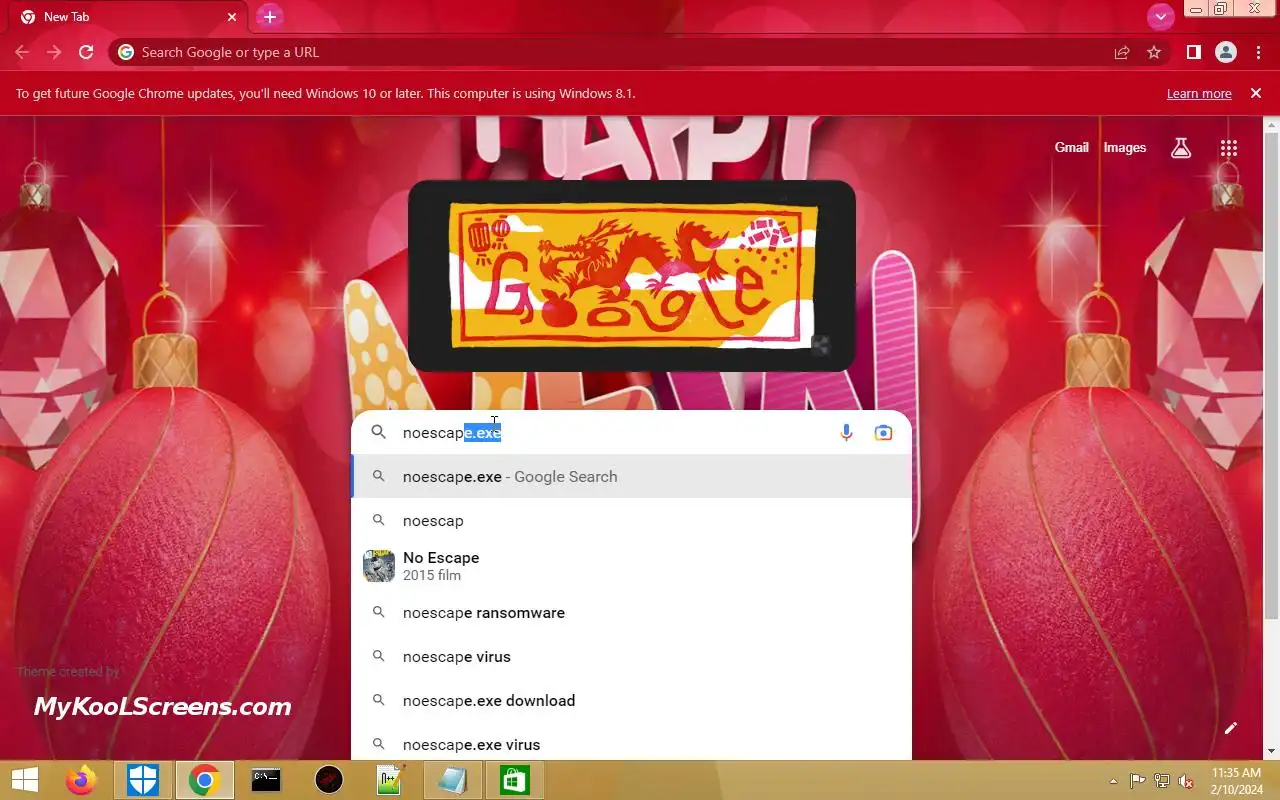Select the noescape.exe download suggestion
1280x800 pixels.
631,700
